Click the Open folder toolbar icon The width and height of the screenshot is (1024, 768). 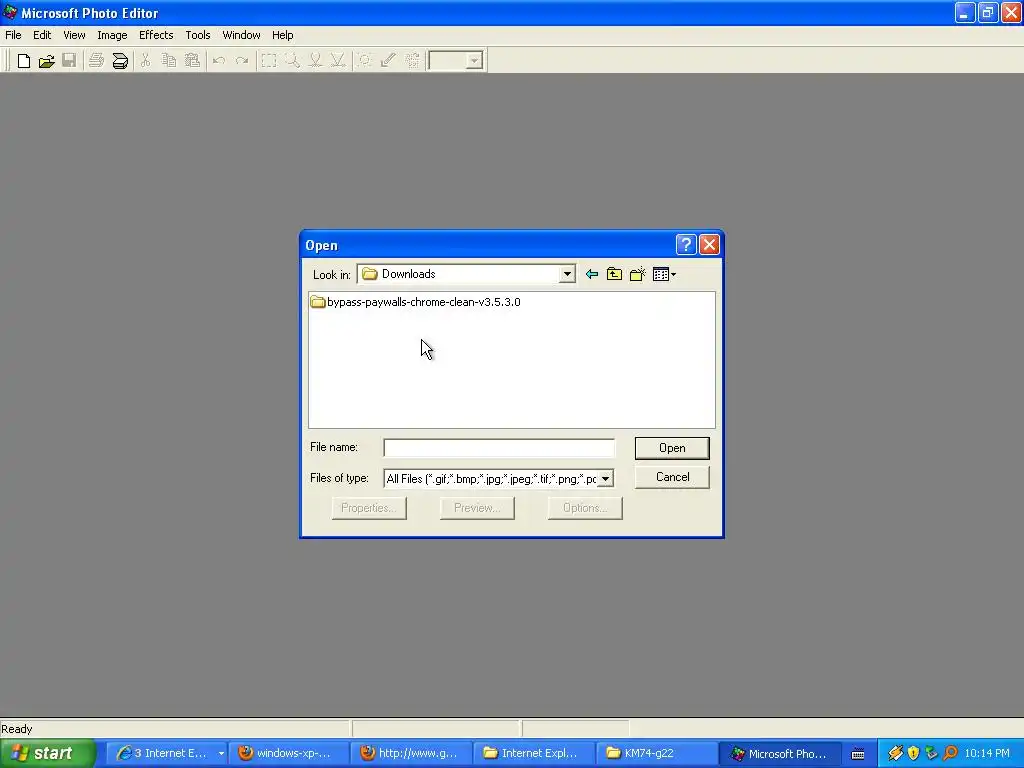[46, 61]
